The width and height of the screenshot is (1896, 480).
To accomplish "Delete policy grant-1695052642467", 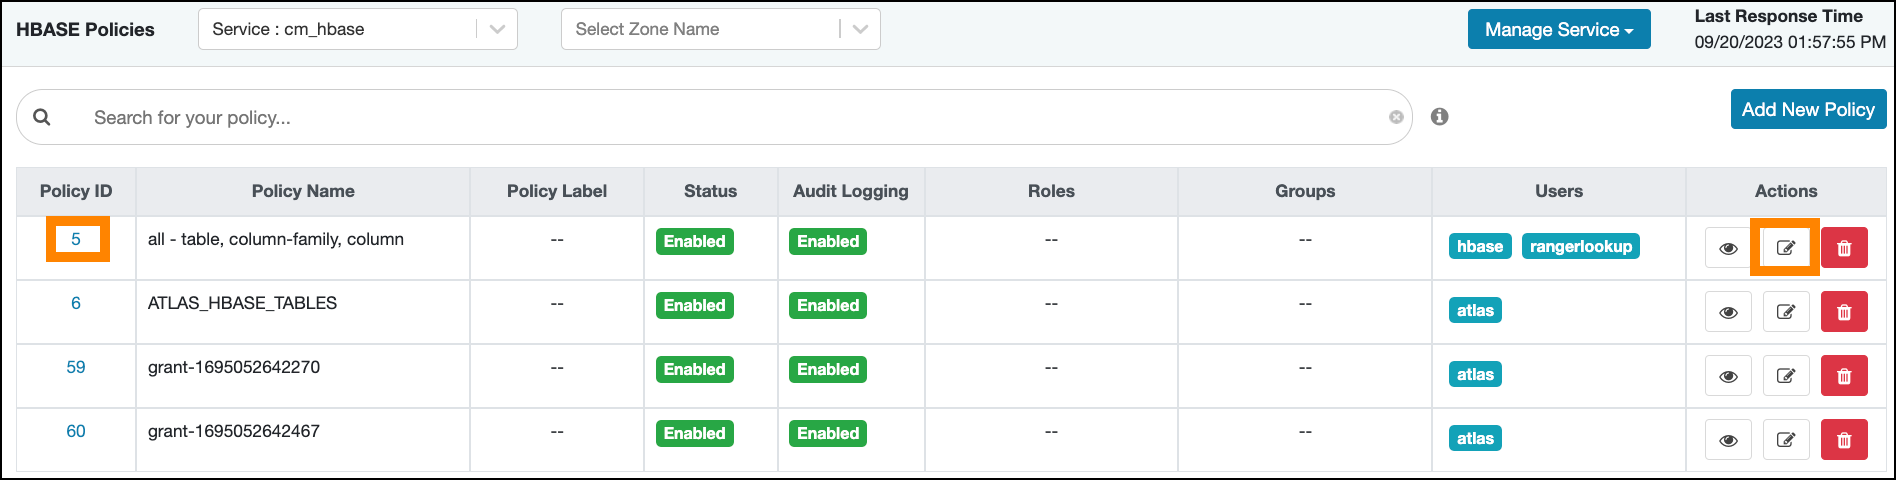I will point(1844,440).
